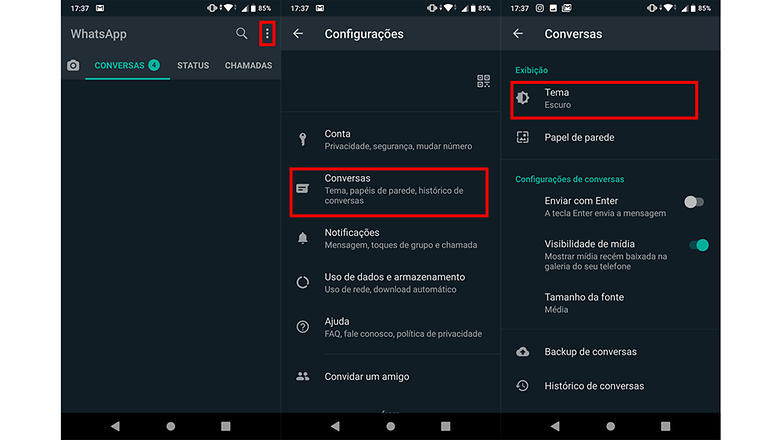Tap the Android back button on the first phone
The height and width of the screenshot is (440, 782).
point(116,426)
